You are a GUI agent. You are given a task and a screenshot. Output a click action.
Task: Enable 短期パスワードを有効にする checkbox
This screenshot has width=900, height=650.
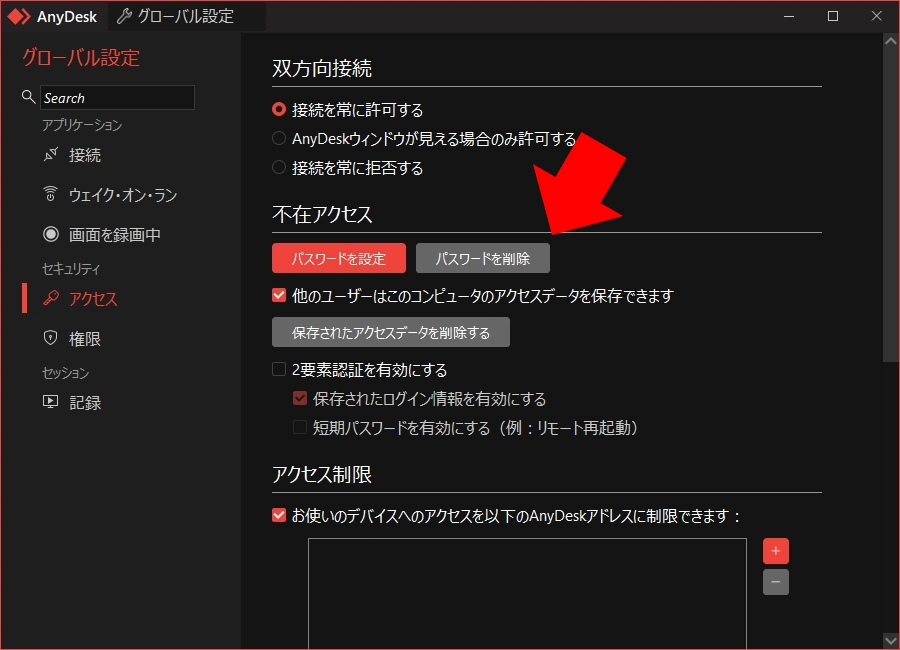coord(299,427)
